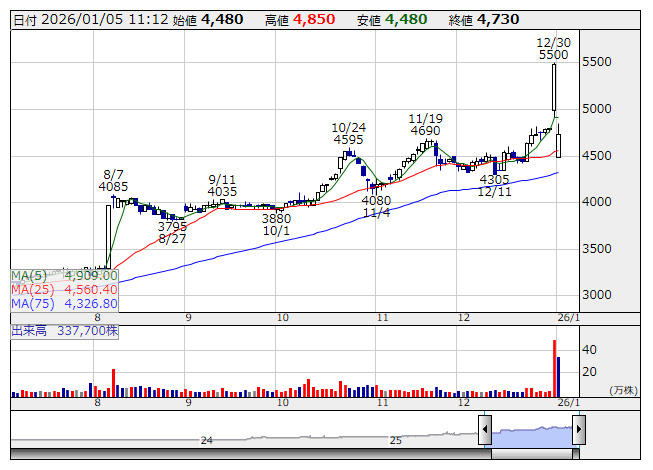Click the 3000 price axis label

click(597, 295)
